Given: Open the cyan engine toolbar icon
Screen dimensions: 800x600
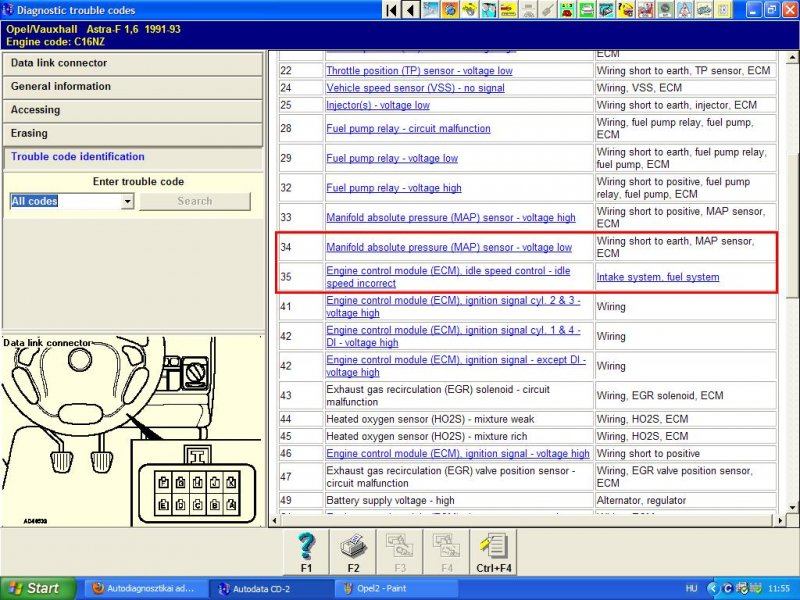Looking at the screenshot, I should point(606,10).
